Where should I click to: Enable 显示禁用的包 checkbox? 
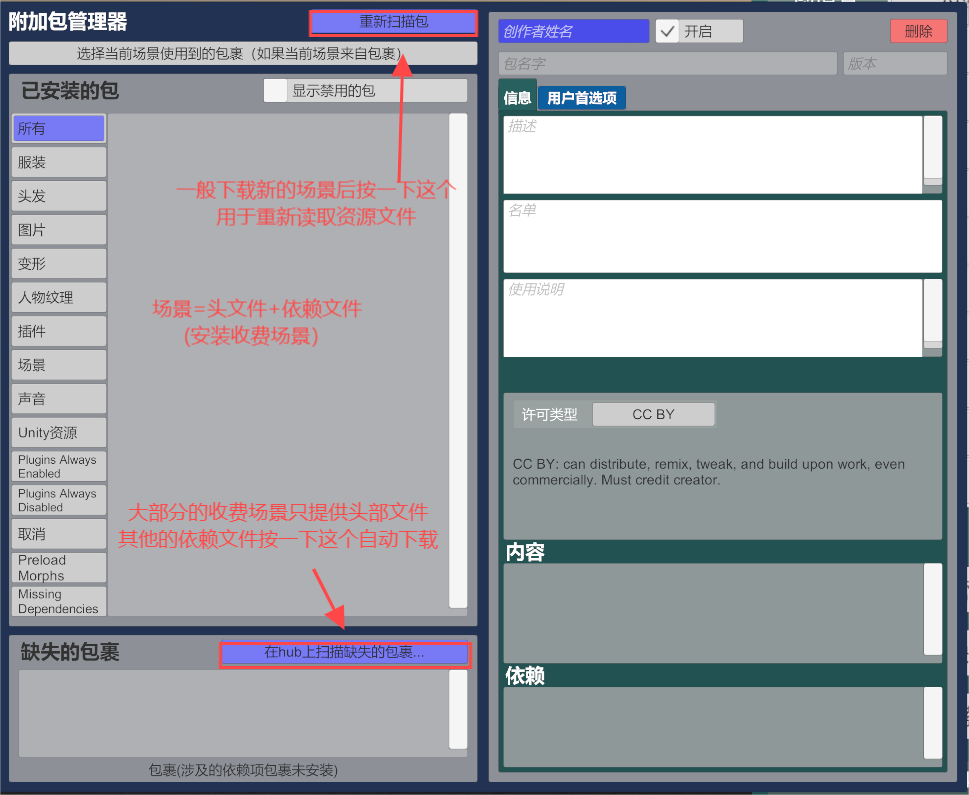tap(275, 90)
